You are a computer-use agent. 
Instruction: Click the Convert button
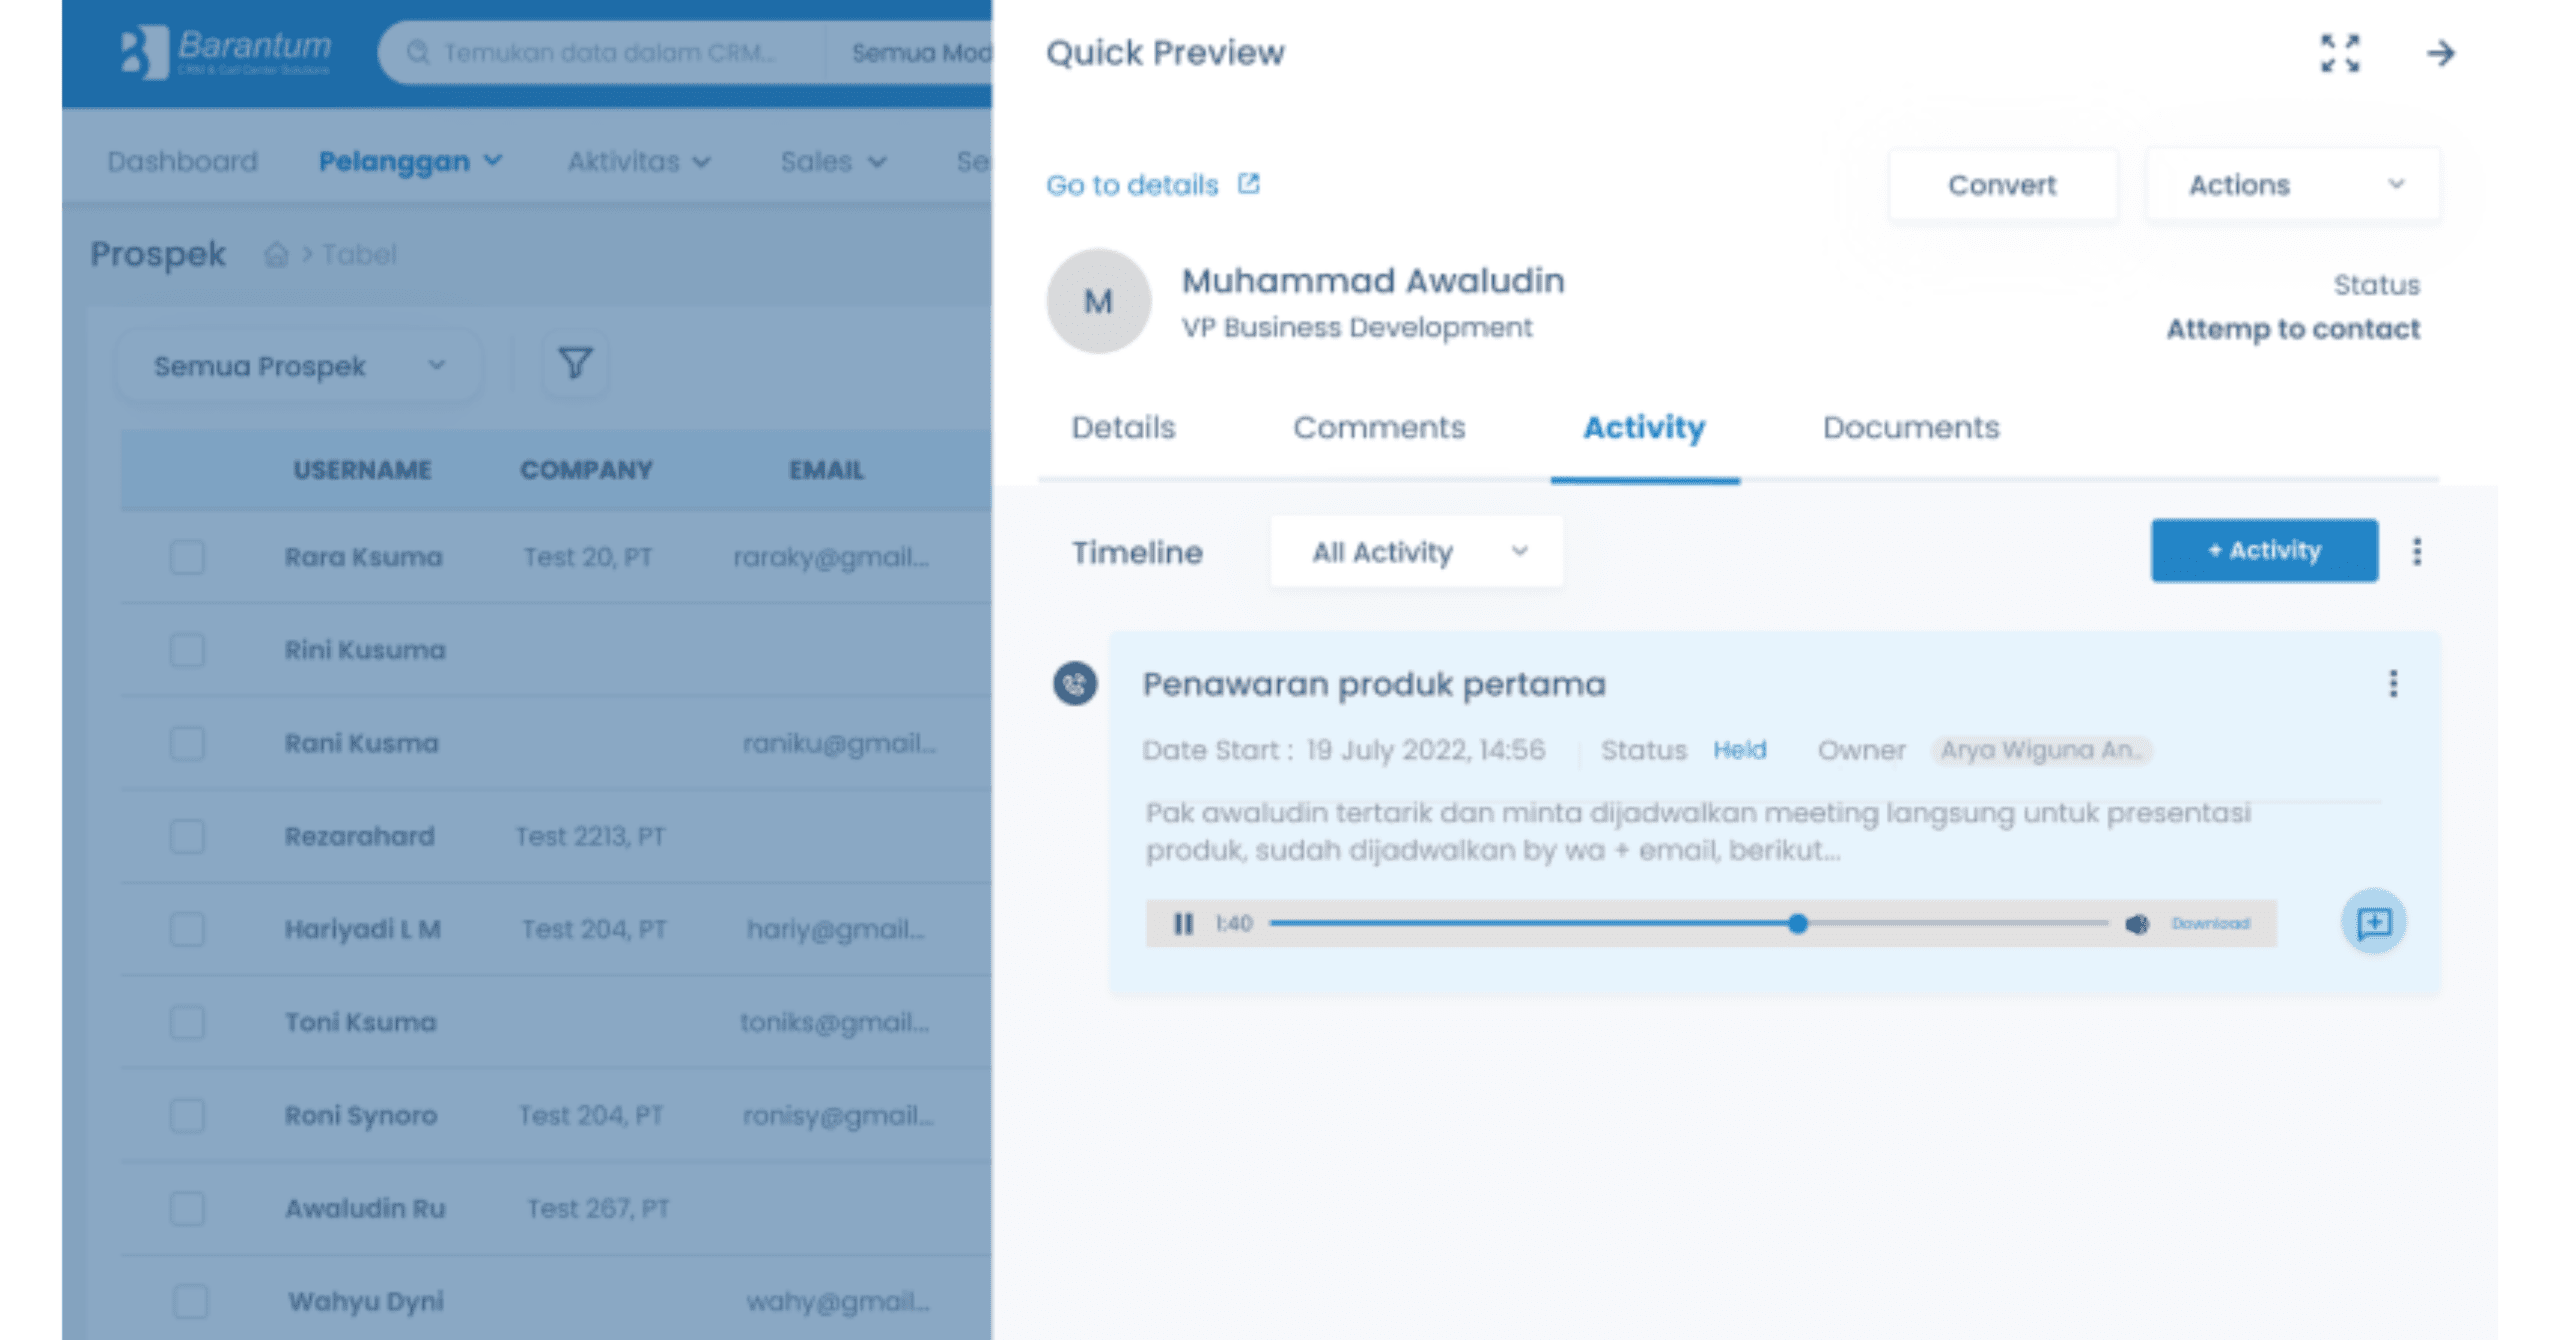click(x=2002, y=185)
